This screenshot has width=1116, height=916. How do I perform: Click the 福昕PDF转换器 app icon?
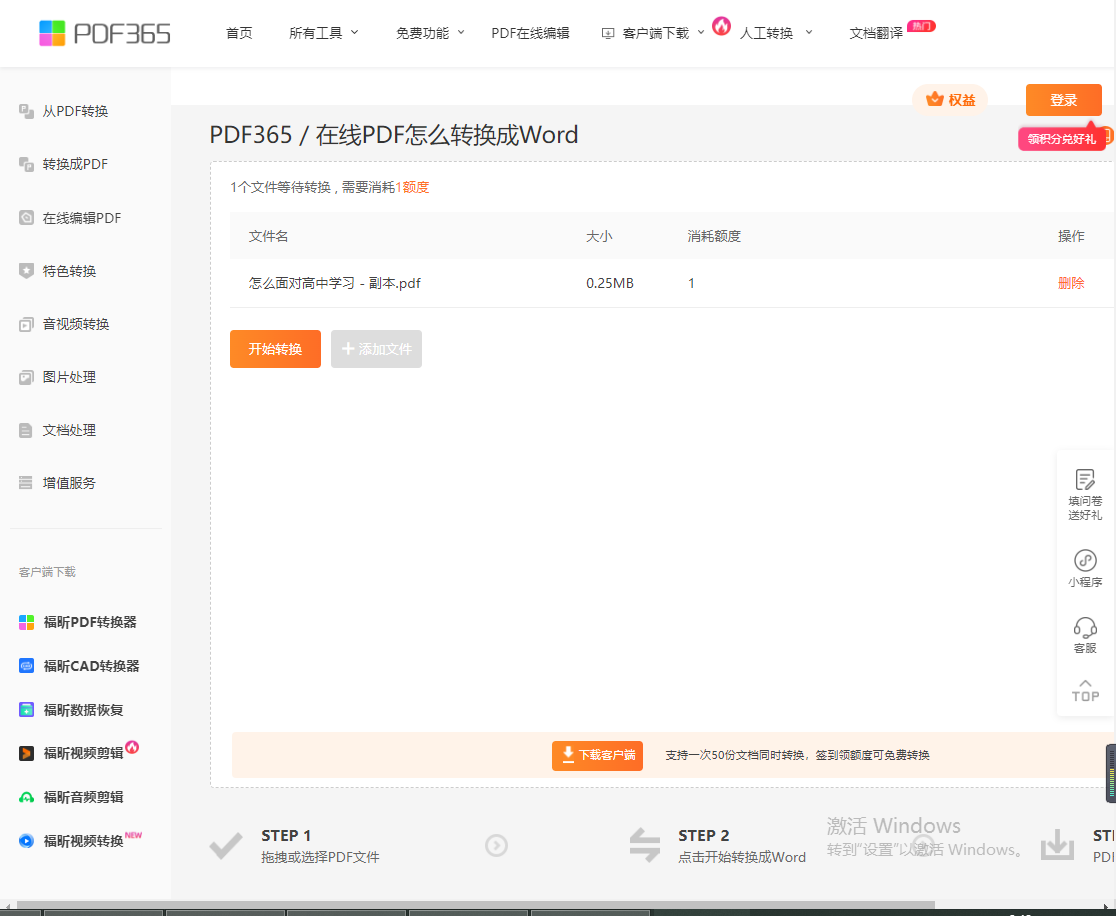click(x=26, y=623)
